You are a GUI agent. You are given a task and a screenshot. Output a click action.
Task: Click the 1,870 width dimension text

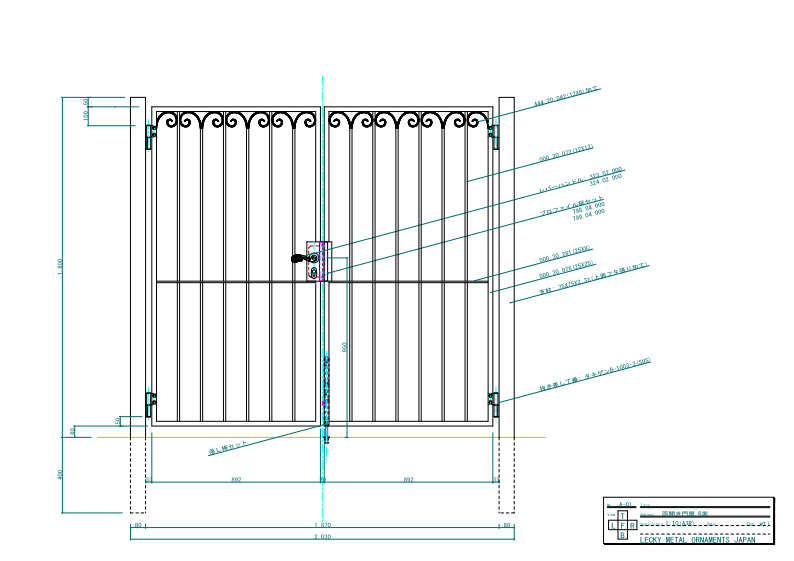coord(322,524)
